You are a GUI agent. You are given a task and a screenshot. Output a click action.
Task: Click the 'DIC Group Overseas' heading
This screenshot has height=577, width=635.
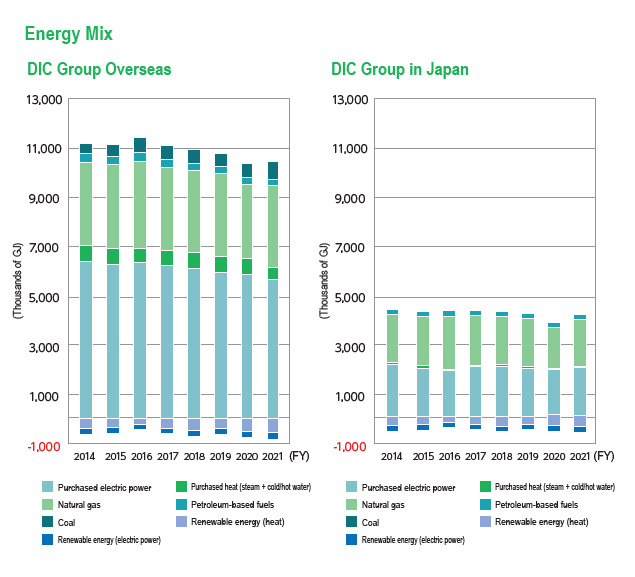point(99,69)
